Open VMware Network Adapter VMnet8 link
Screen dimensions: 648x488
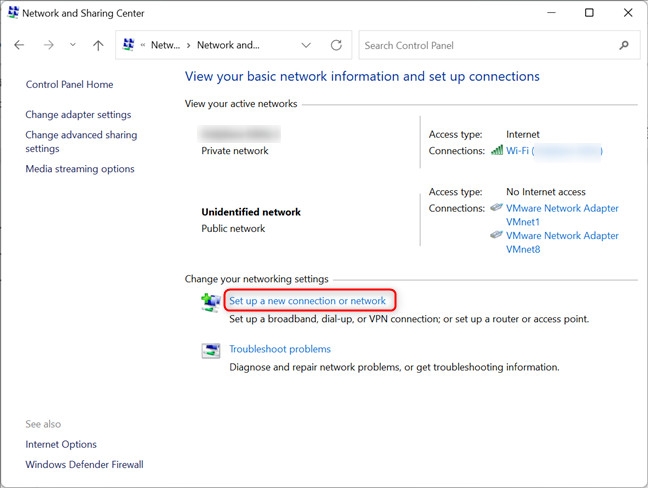(562, 242)
